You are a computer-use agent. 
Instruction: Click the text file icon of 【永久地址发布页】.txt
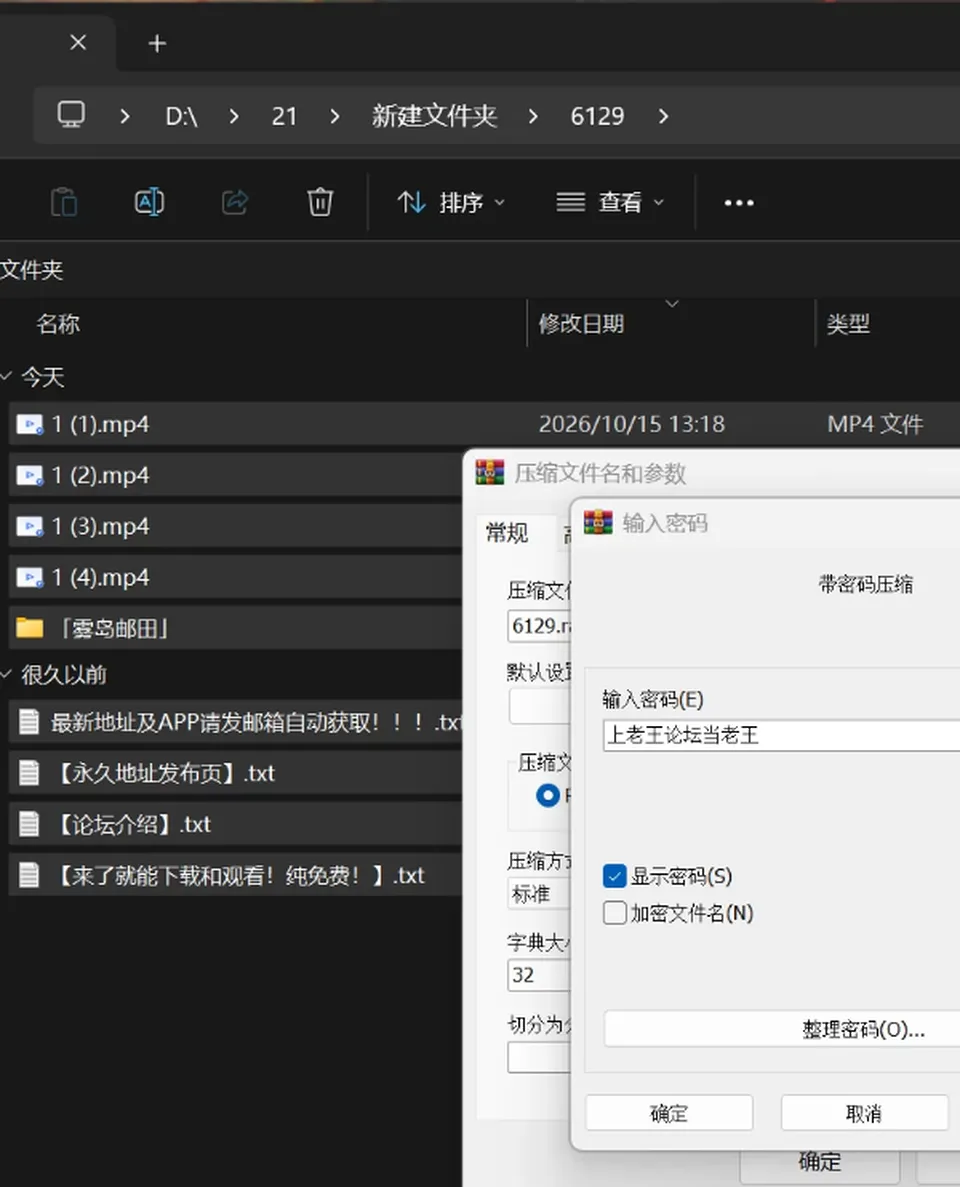point(29,773)
